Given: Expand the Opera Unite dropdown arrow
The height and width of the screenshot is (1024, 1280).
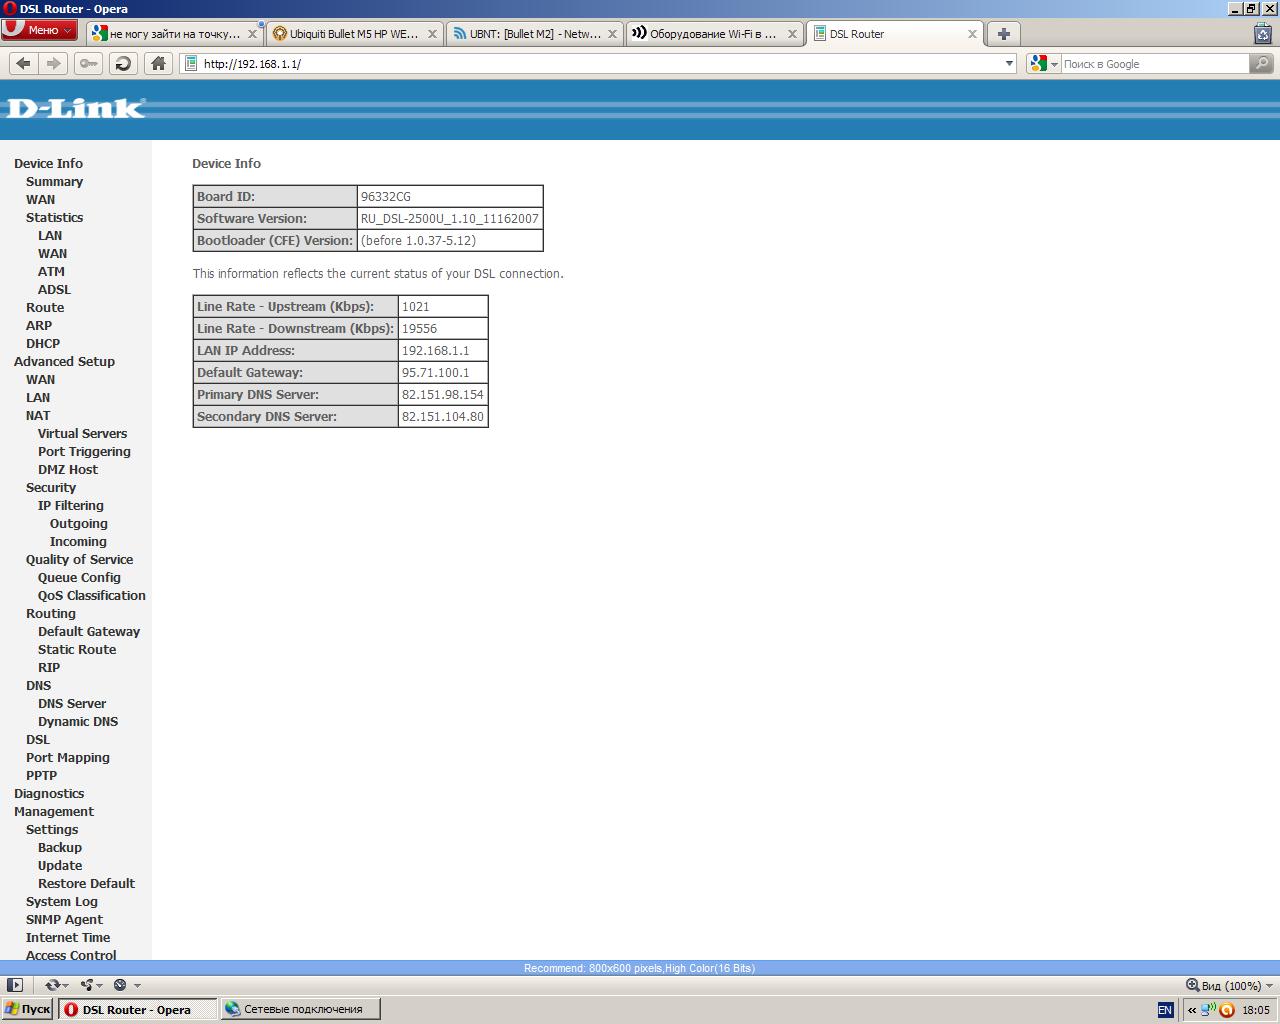Looking at the screenshot, I should tap(101, 986).
